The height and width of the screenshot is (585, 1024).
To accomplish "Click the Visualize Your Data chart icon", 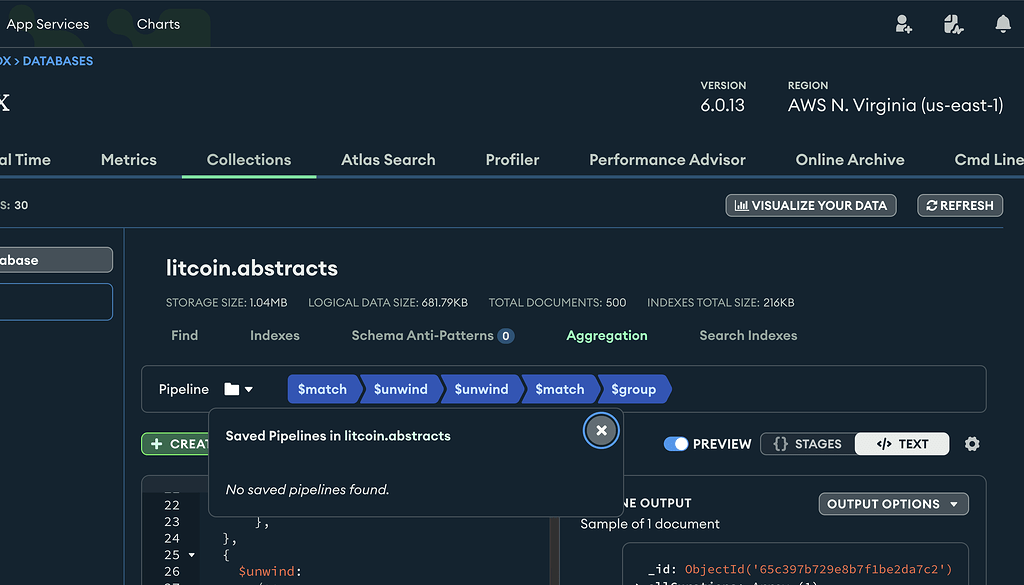I will coord(741,205).
